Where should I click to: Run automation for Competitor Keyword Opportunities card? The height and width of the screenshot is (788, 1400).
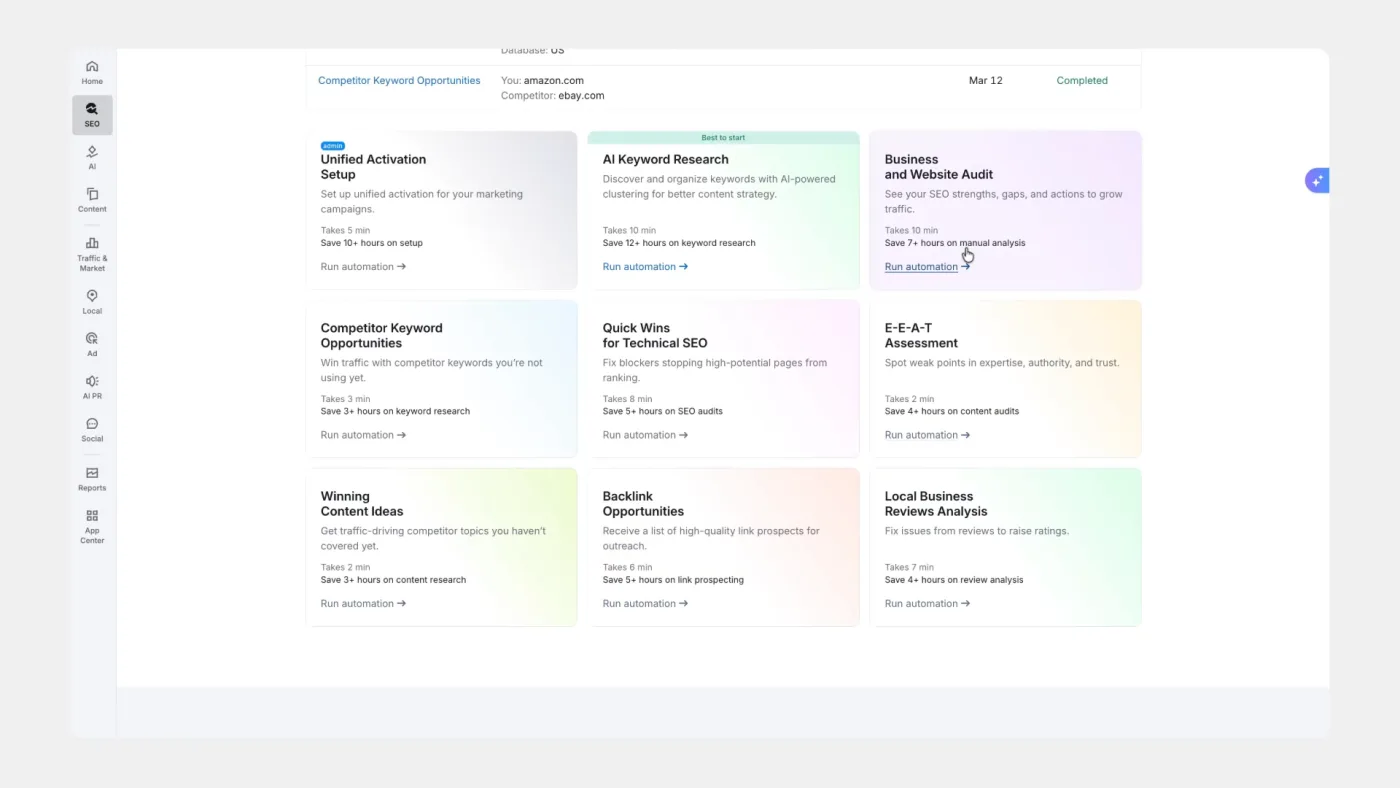pos(363,435)
